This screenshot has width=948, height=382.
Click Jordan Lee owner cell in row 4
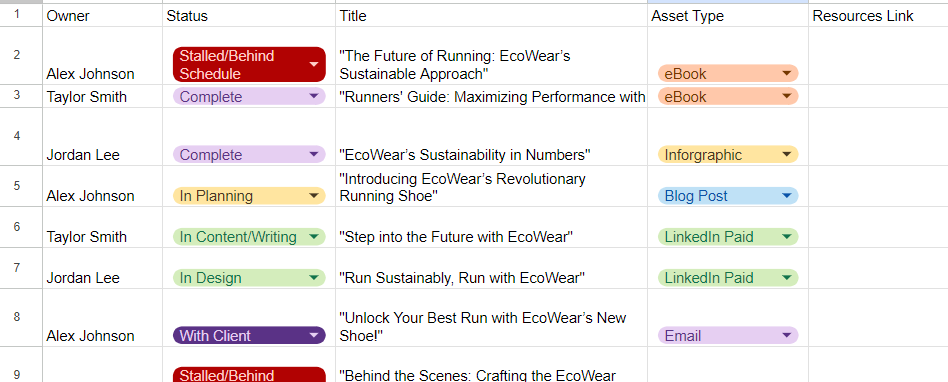(102, 137)
